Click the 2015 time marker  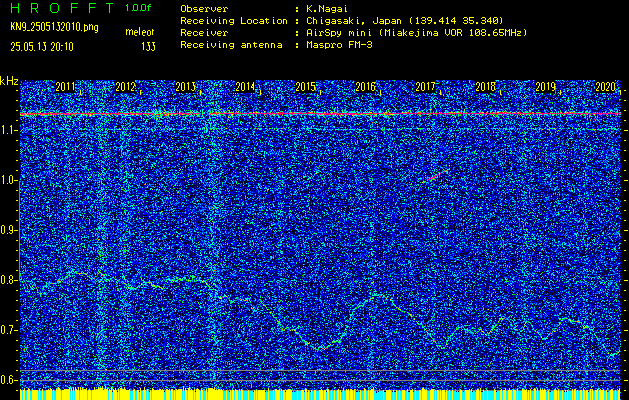click(x=305, y=87)
